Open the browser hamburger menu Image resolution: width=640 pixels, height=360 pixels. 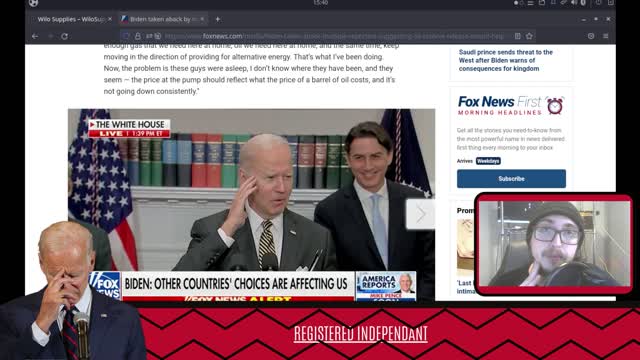pos(606,36)
